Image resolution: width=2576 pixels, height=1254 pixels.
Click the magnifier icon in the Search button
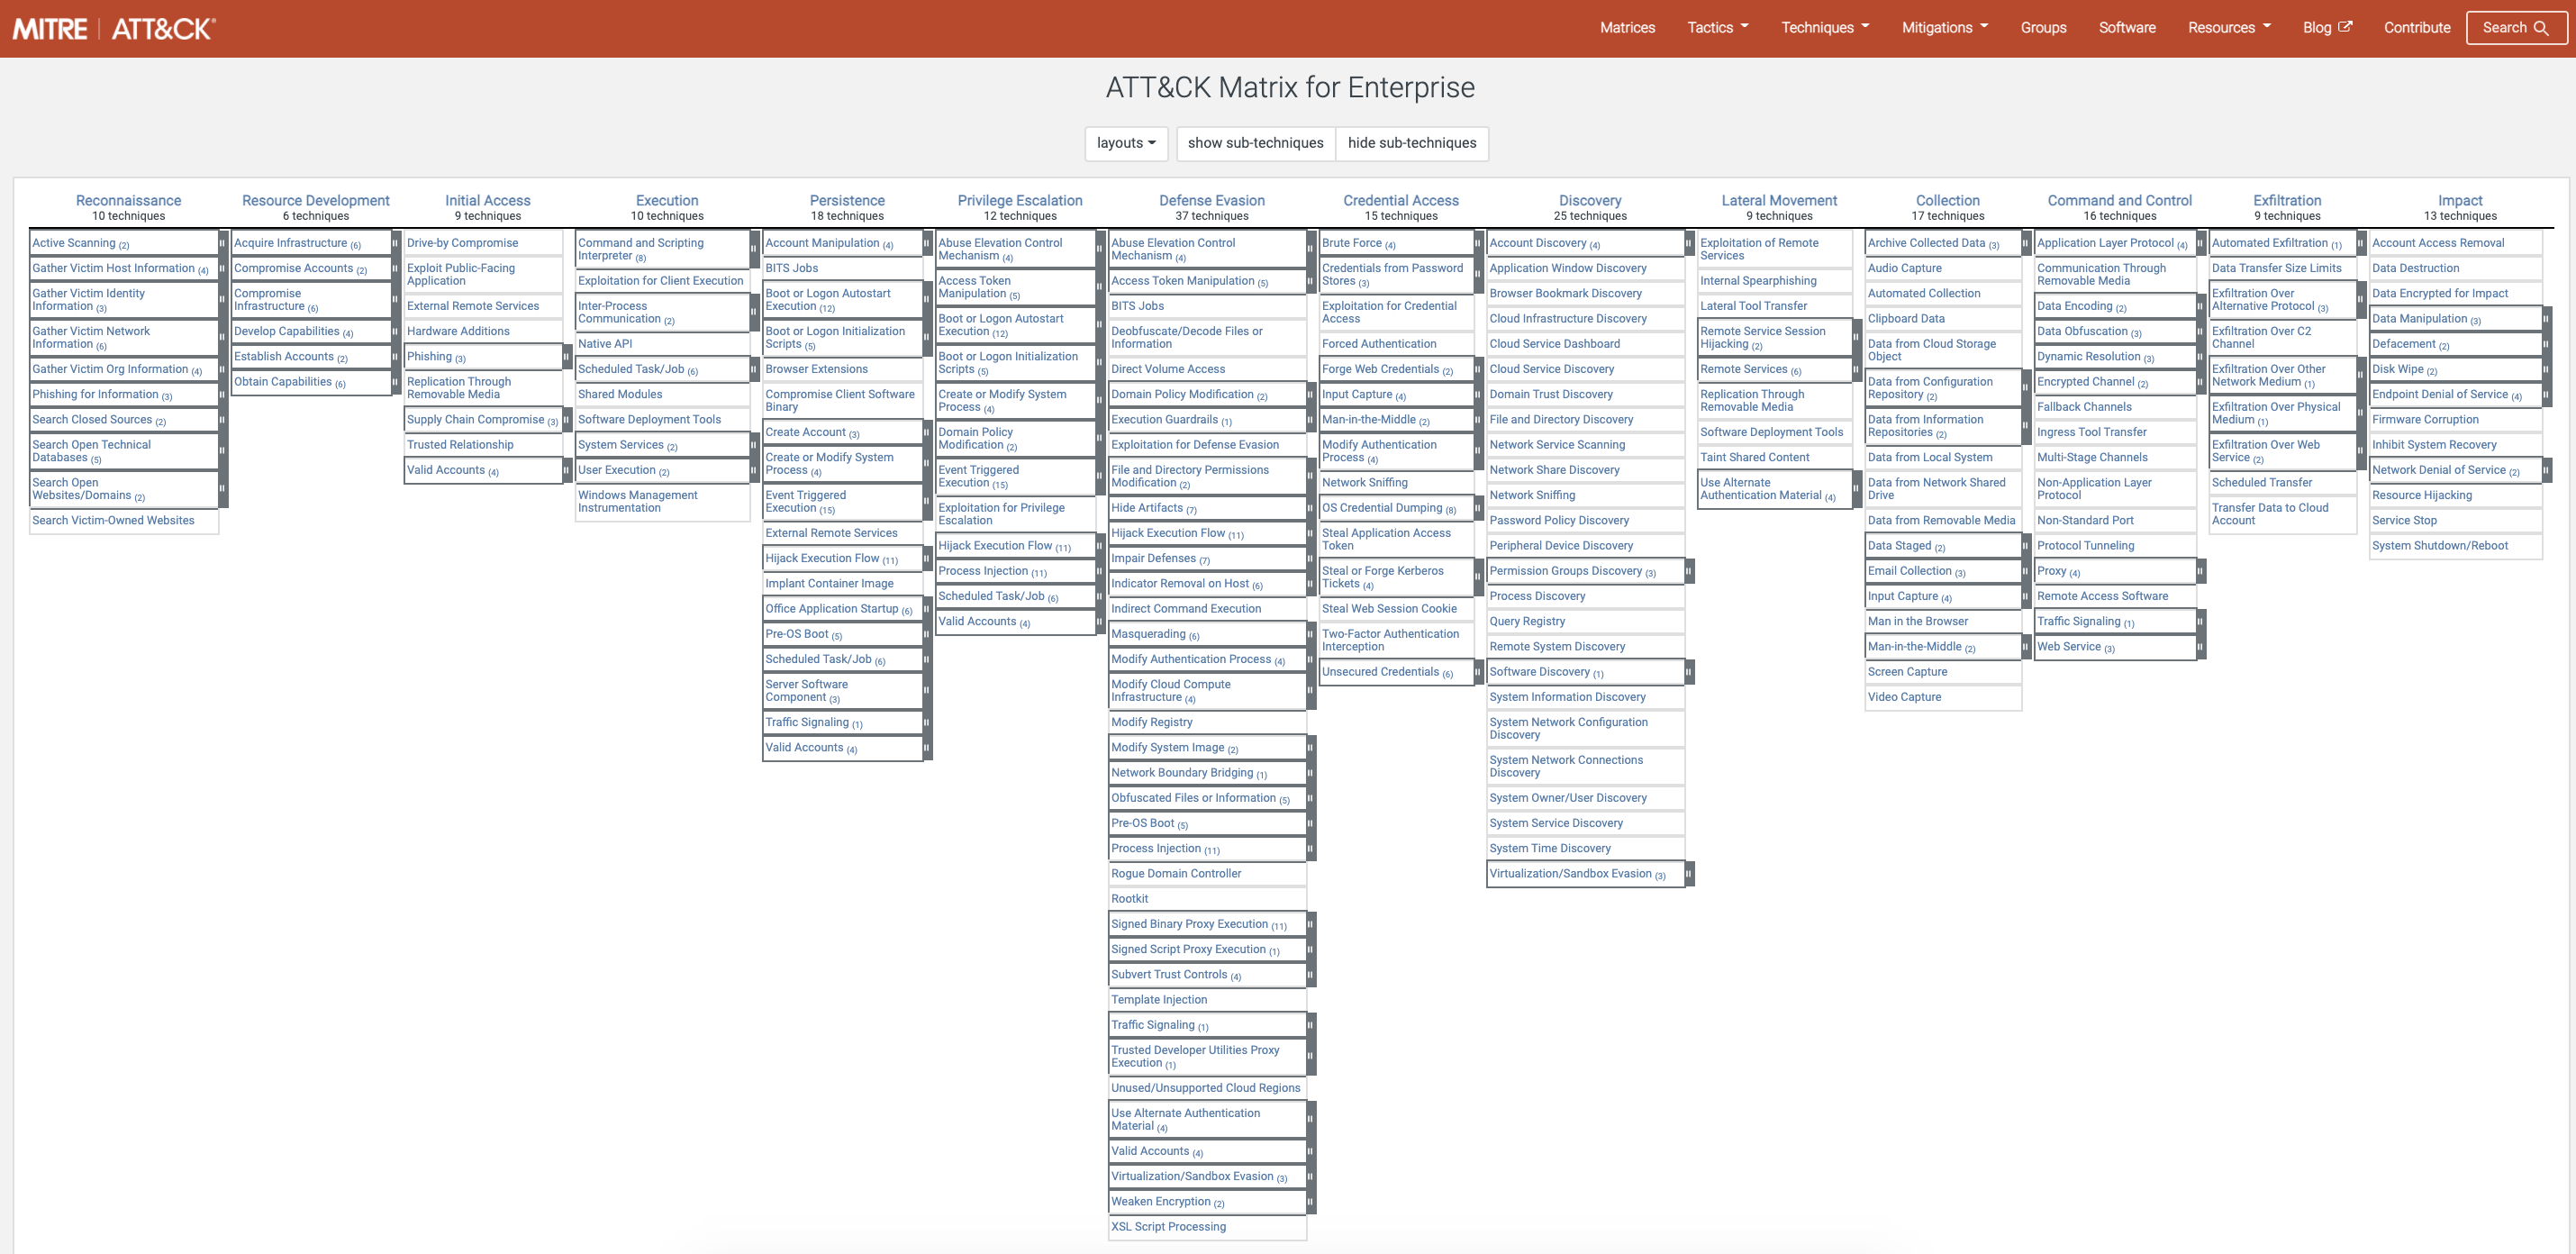[2541, 28]
